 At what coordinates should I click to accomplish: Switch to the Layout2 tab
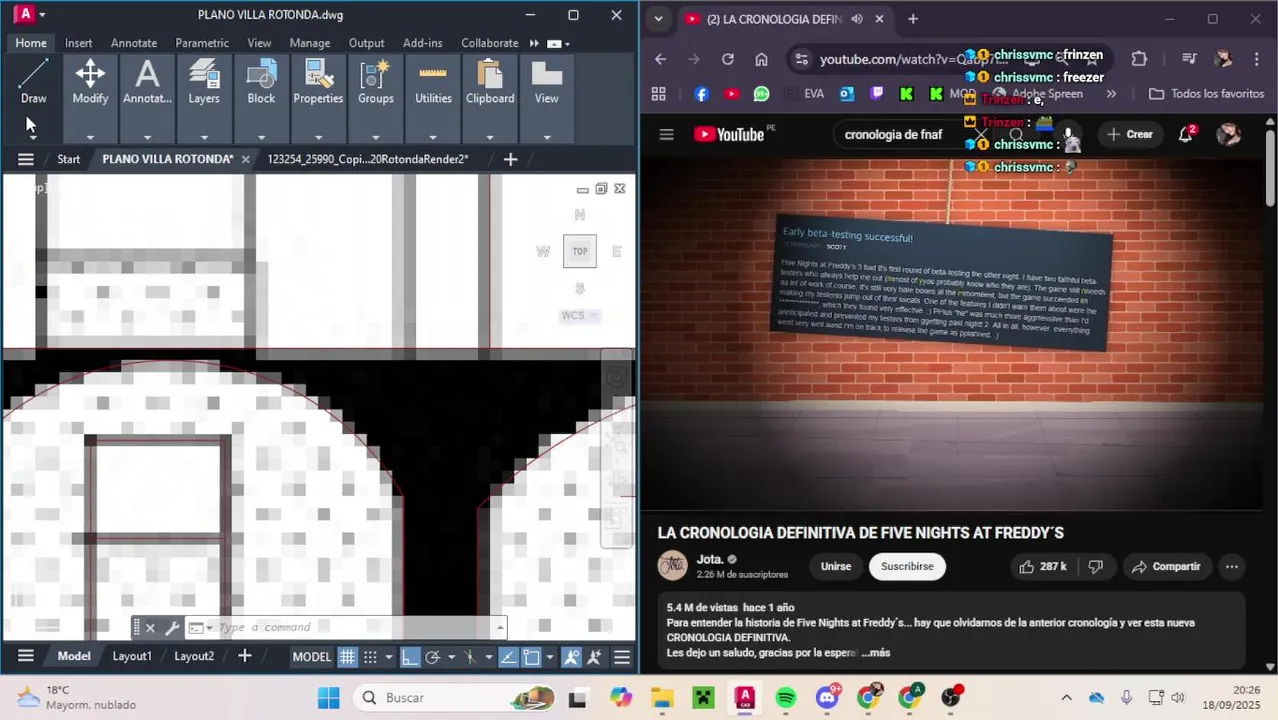click(194, 656)
